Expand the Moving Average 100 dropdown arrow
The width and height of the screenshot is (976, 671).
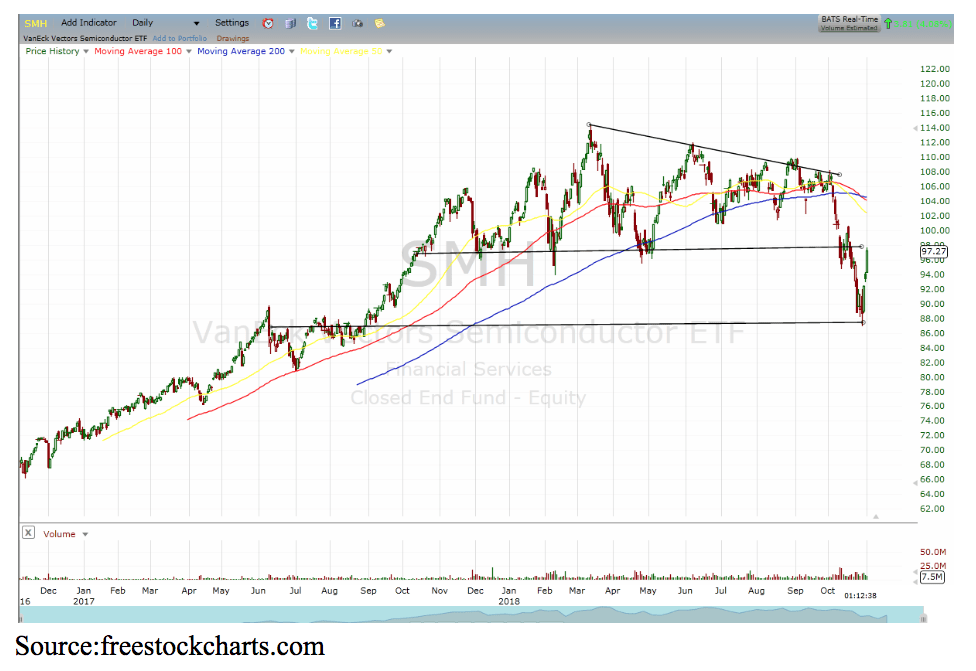click(189, 52)
